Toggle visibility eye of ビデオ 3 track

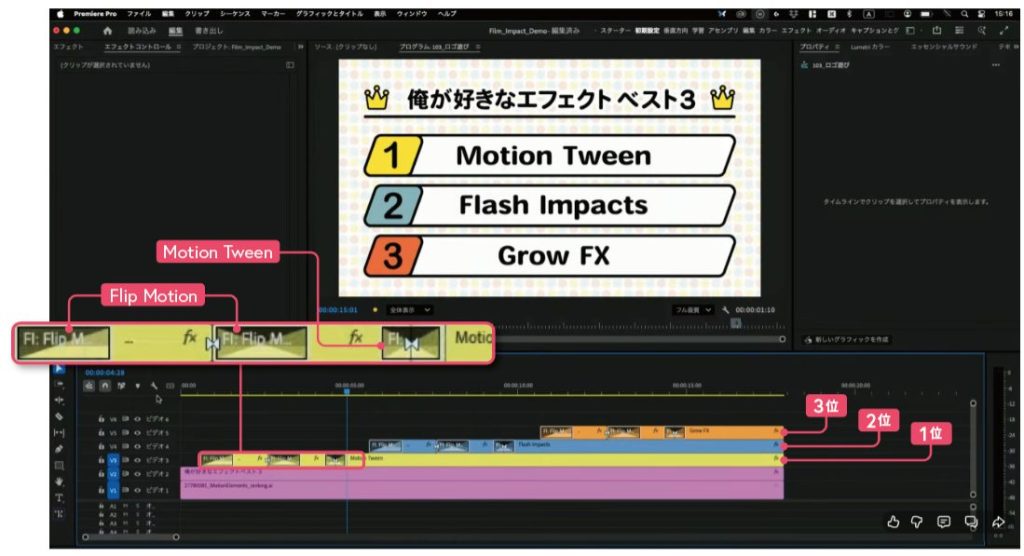pyautogui.click(x=137, y=460)
